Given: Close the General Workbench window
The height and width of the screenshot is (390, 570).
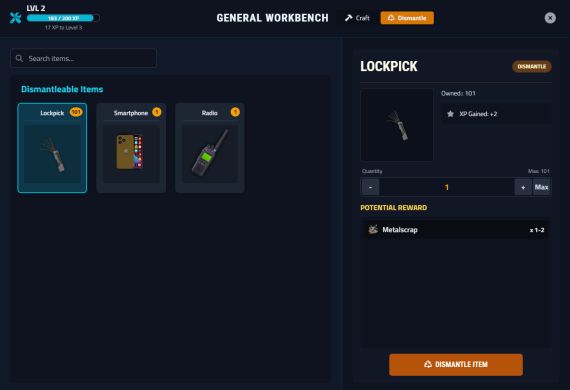Looking at the screenshot, I should (550, 18).
